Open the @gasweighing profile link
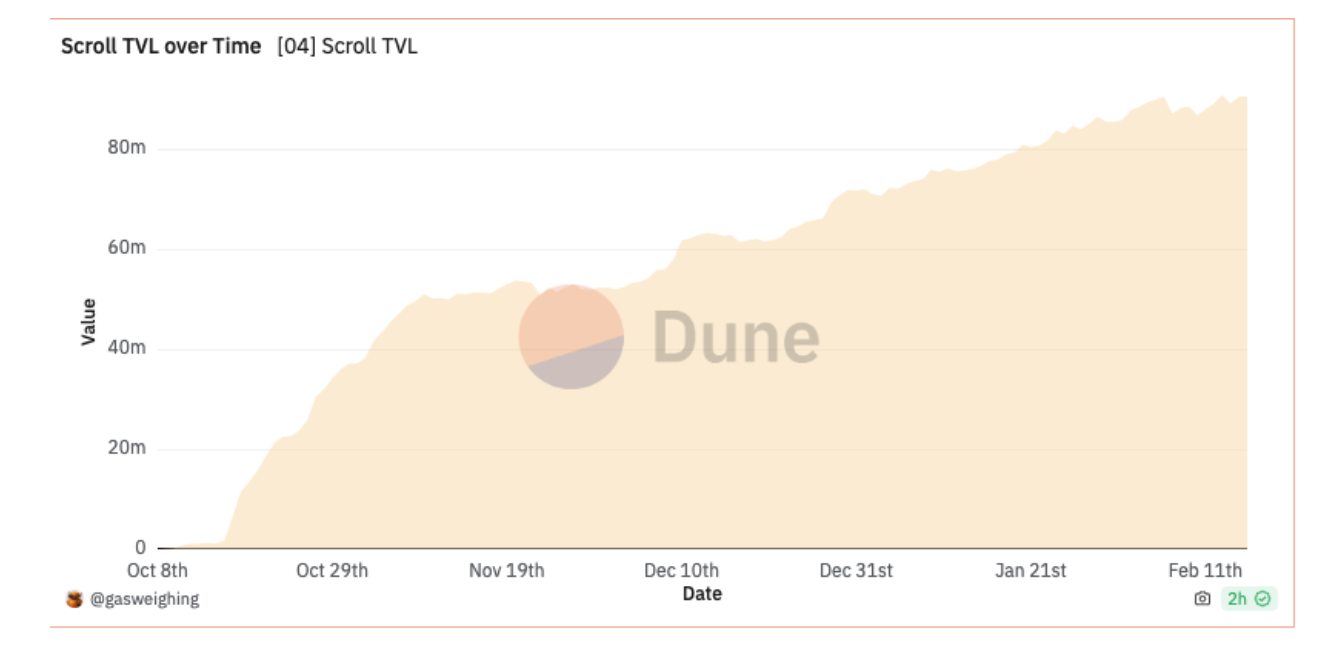 click(x=145, y=600)
